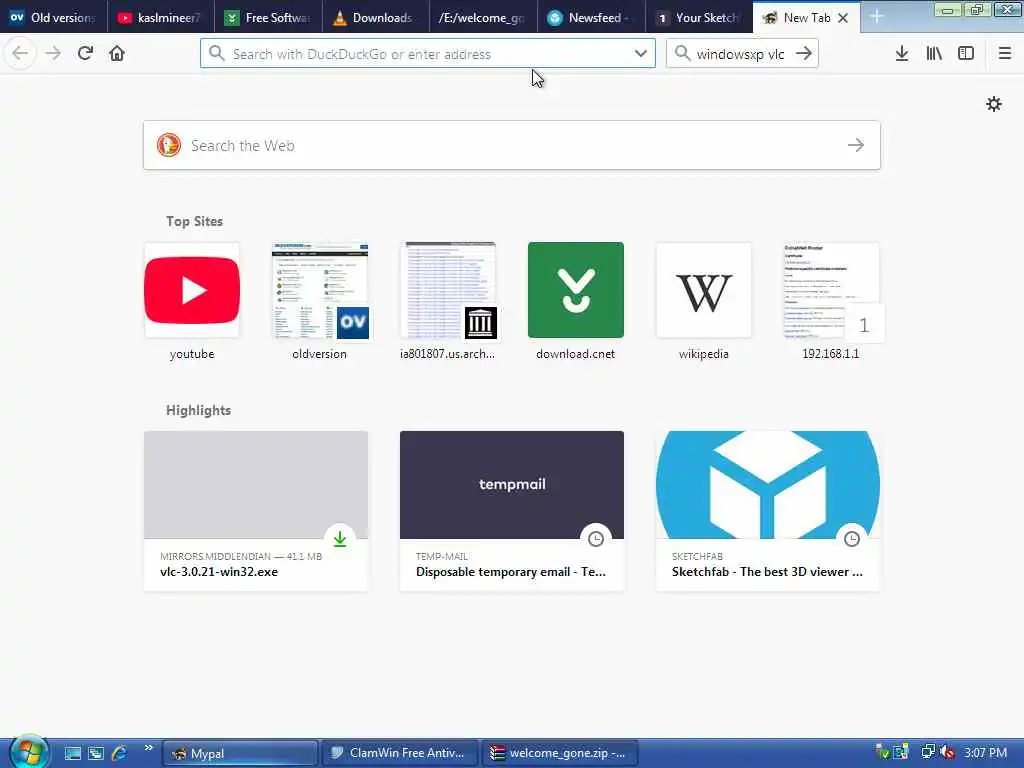Click the network tray icon
The height and width of the screenshot is (768, 1024).
coord(927,752)
